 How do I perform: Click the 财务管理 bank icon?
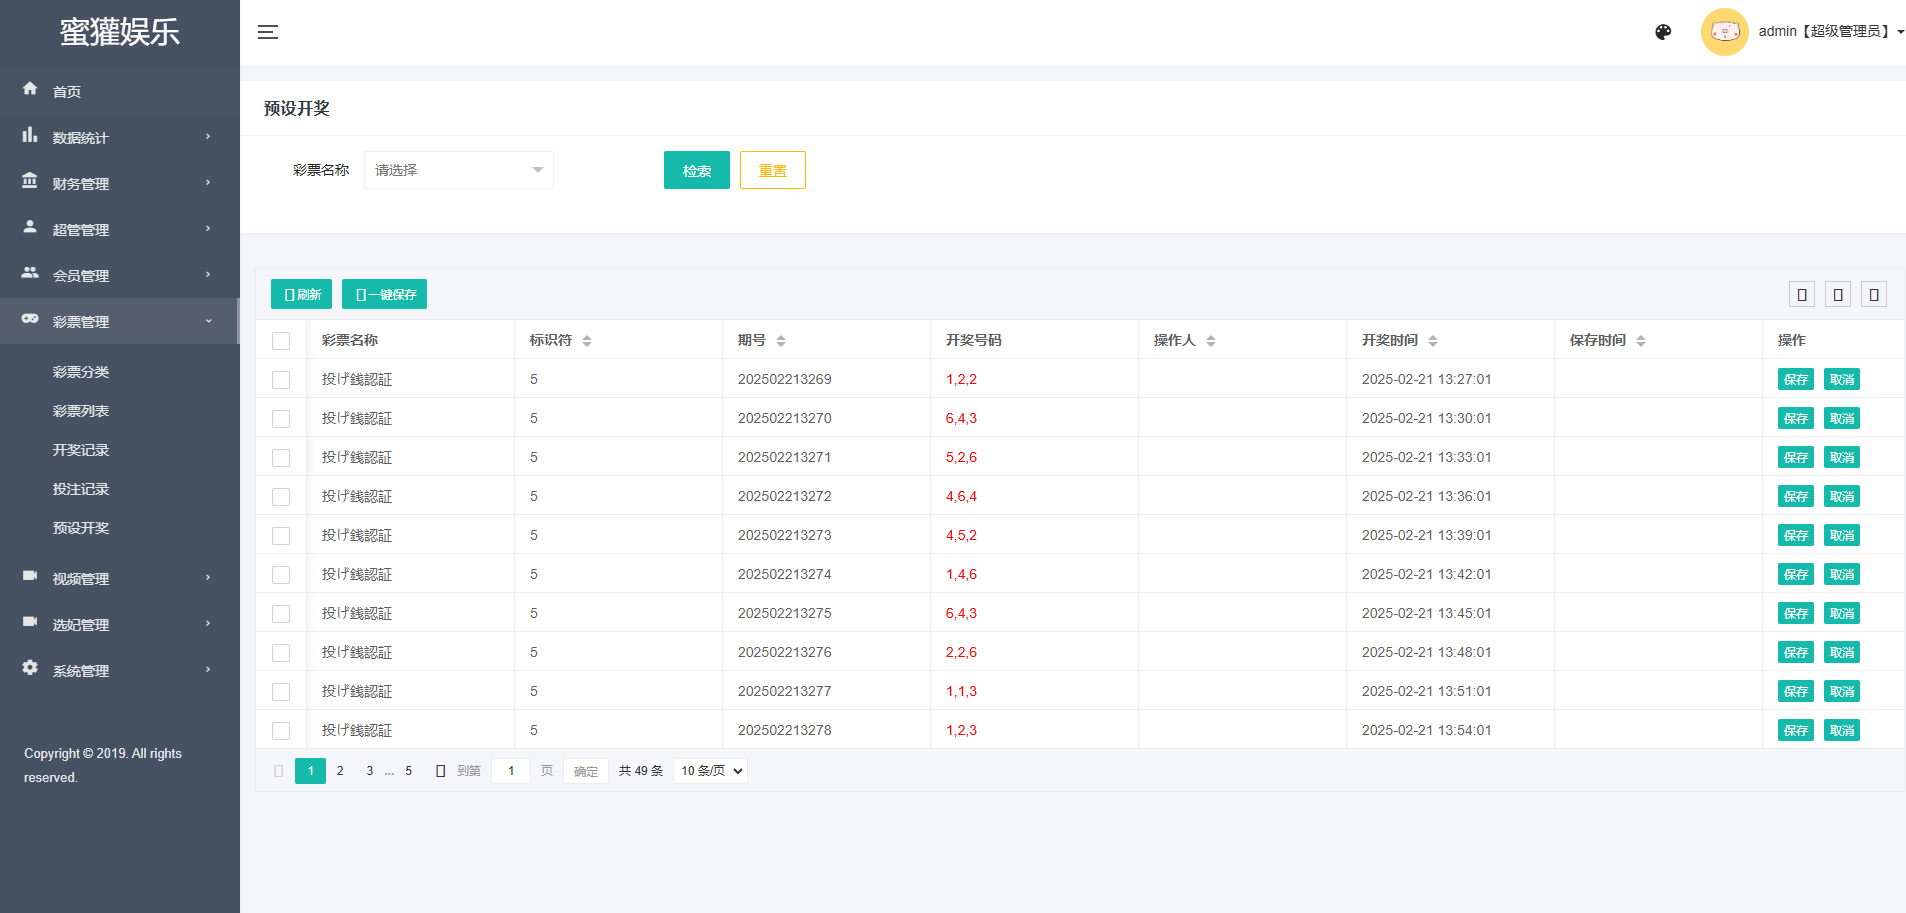(30, 181)
